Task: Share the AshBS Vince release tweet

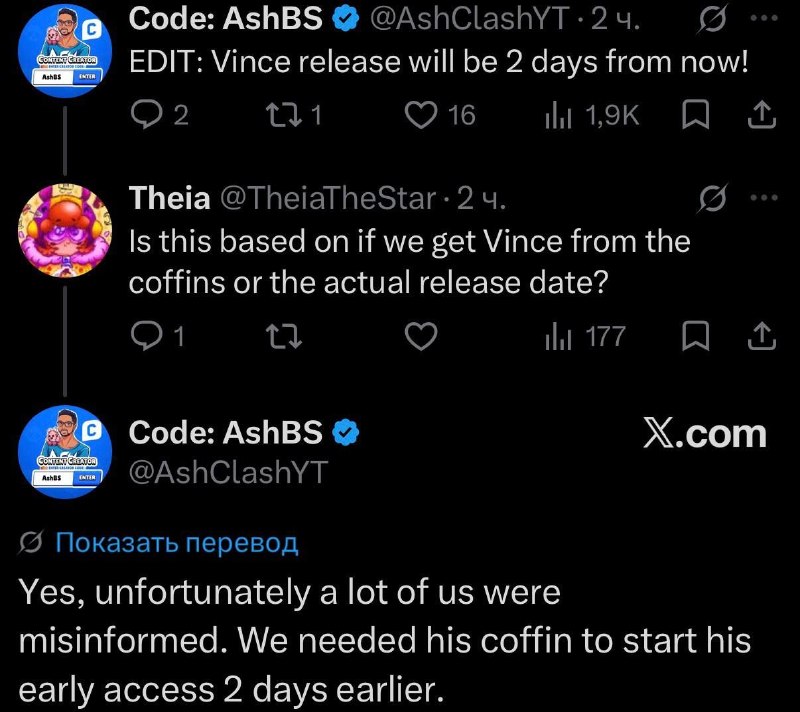Action: (x=762, y=114)
